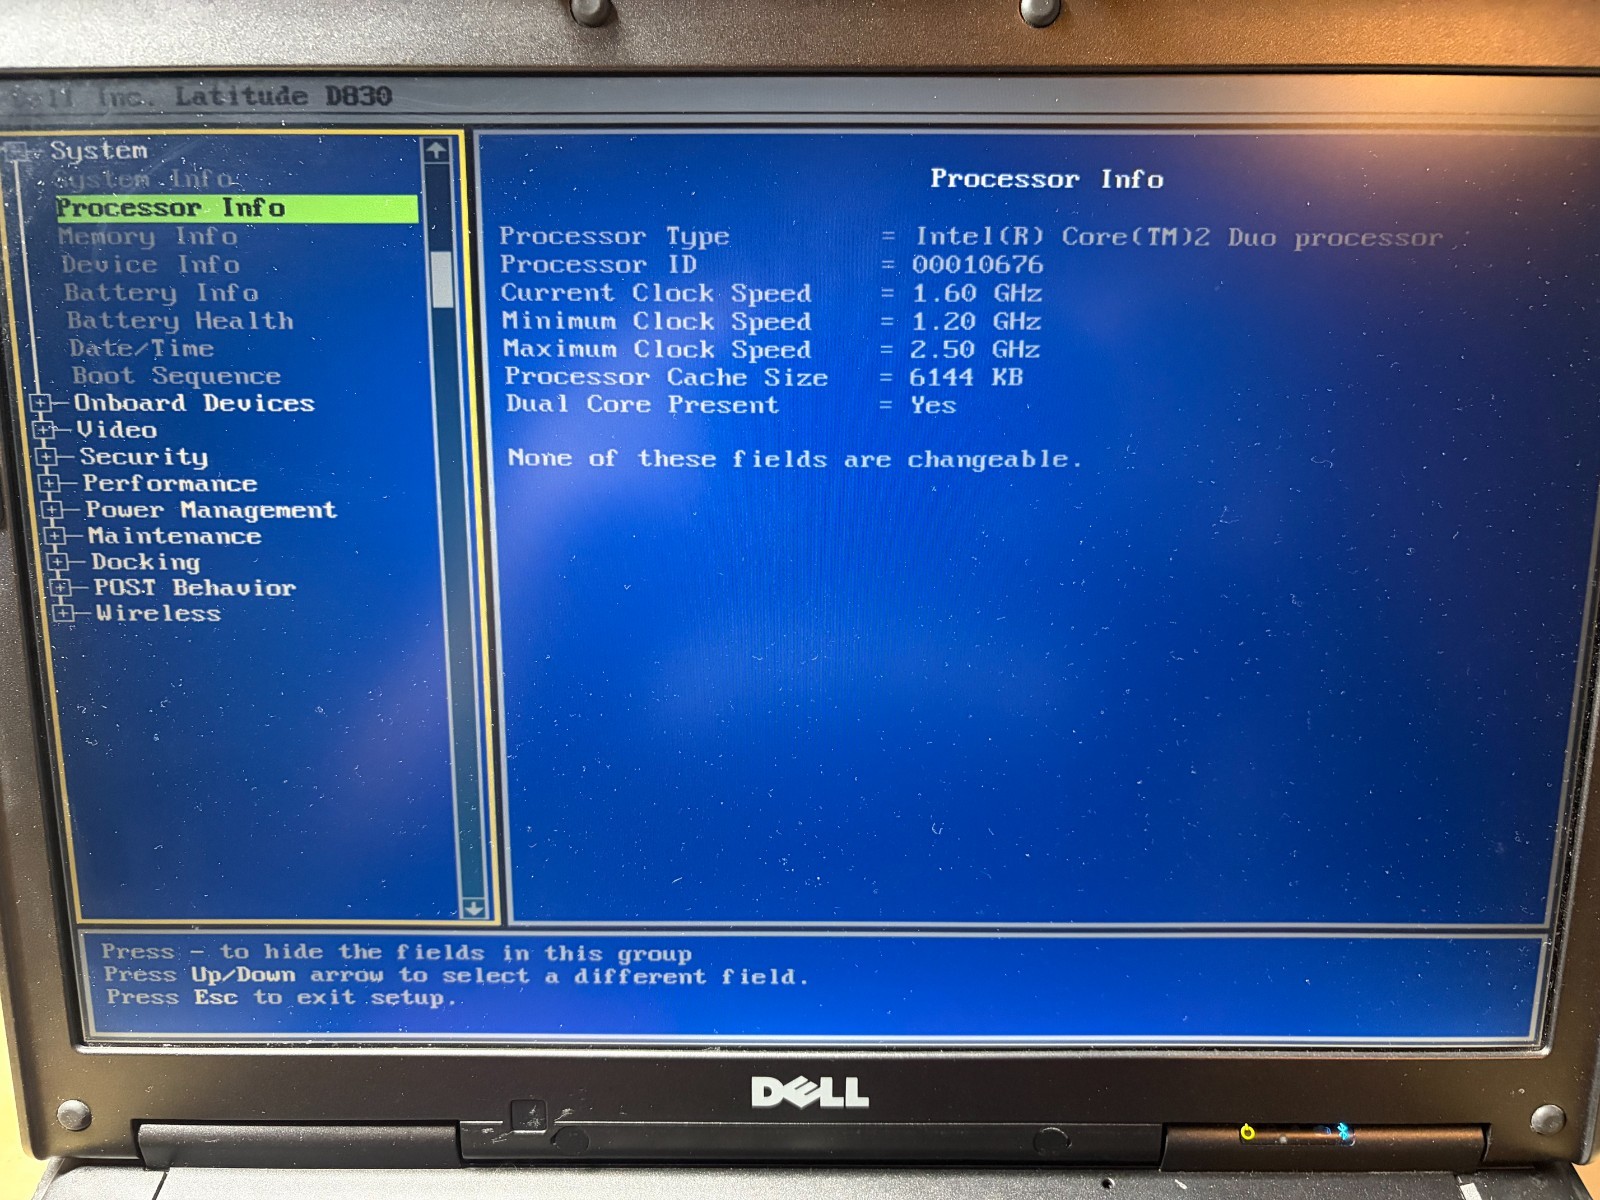
Task: Select the POST Behavior label
Action: 195,588
